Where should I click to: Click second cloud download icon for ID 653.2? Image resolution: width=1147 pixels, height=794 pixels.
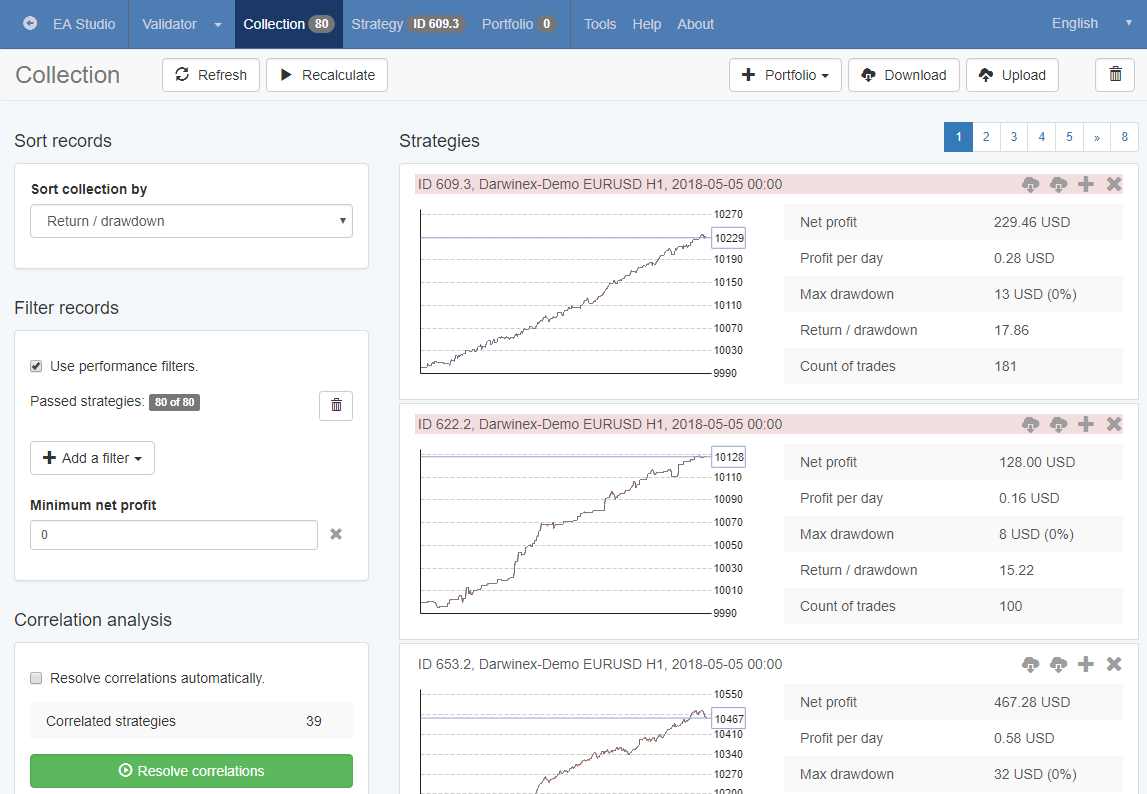pos(1058,664)
